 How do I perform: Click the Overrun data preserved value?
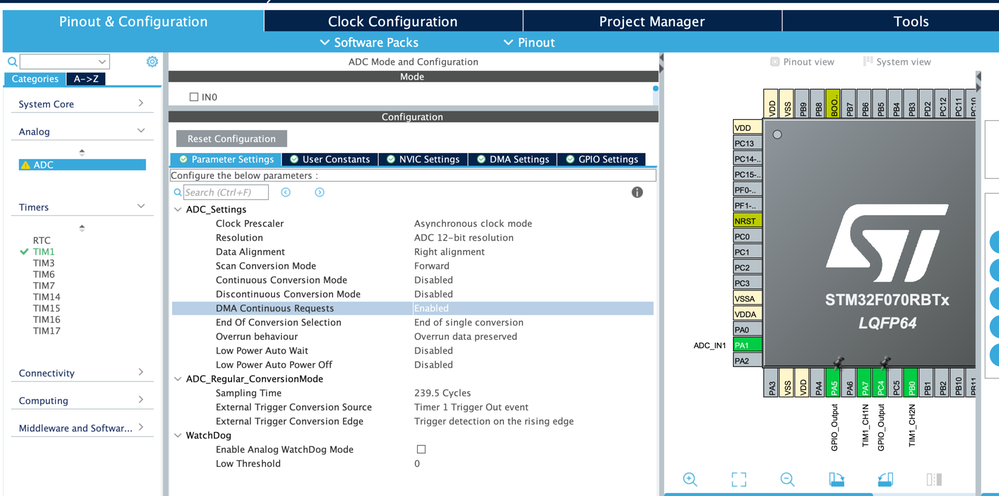[466, 336]
